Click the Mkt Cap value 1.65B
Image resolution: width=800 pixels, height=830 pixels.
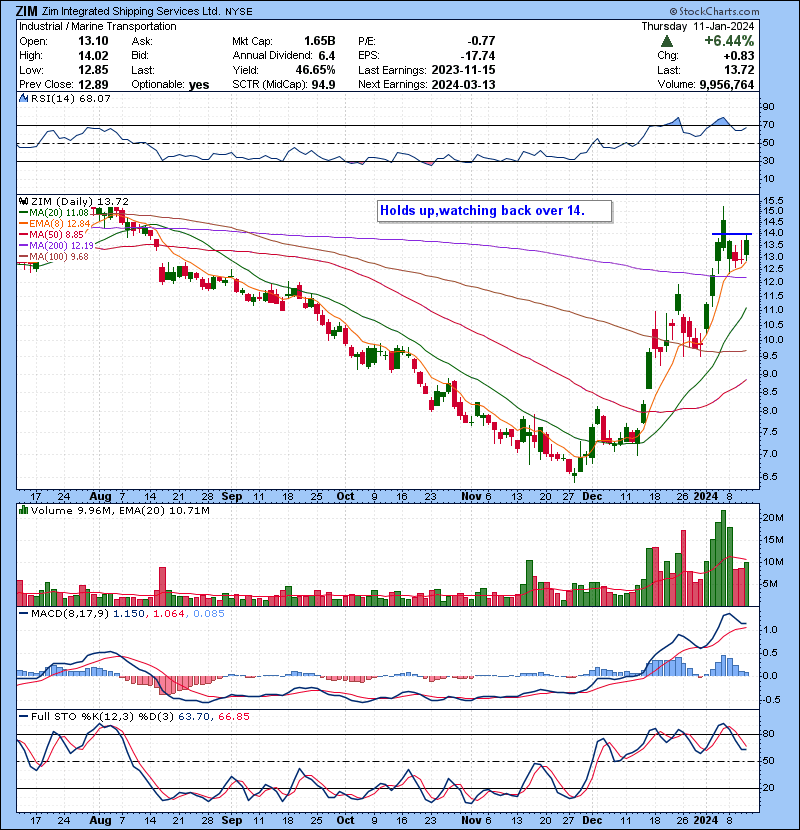319,41
